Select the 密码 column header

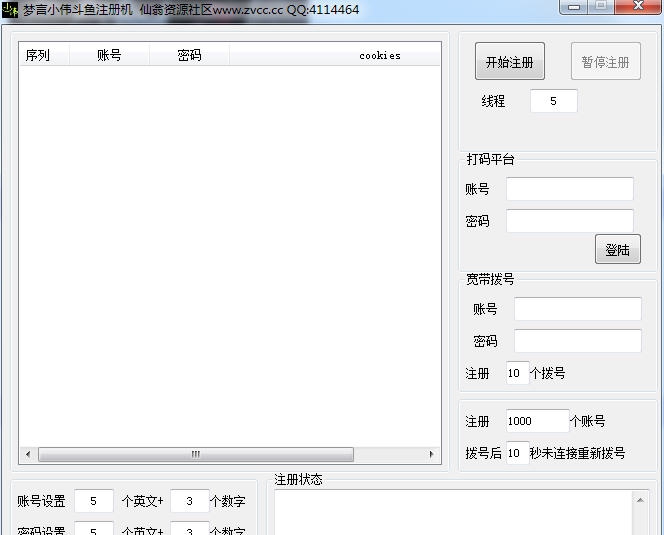point(189,55)
